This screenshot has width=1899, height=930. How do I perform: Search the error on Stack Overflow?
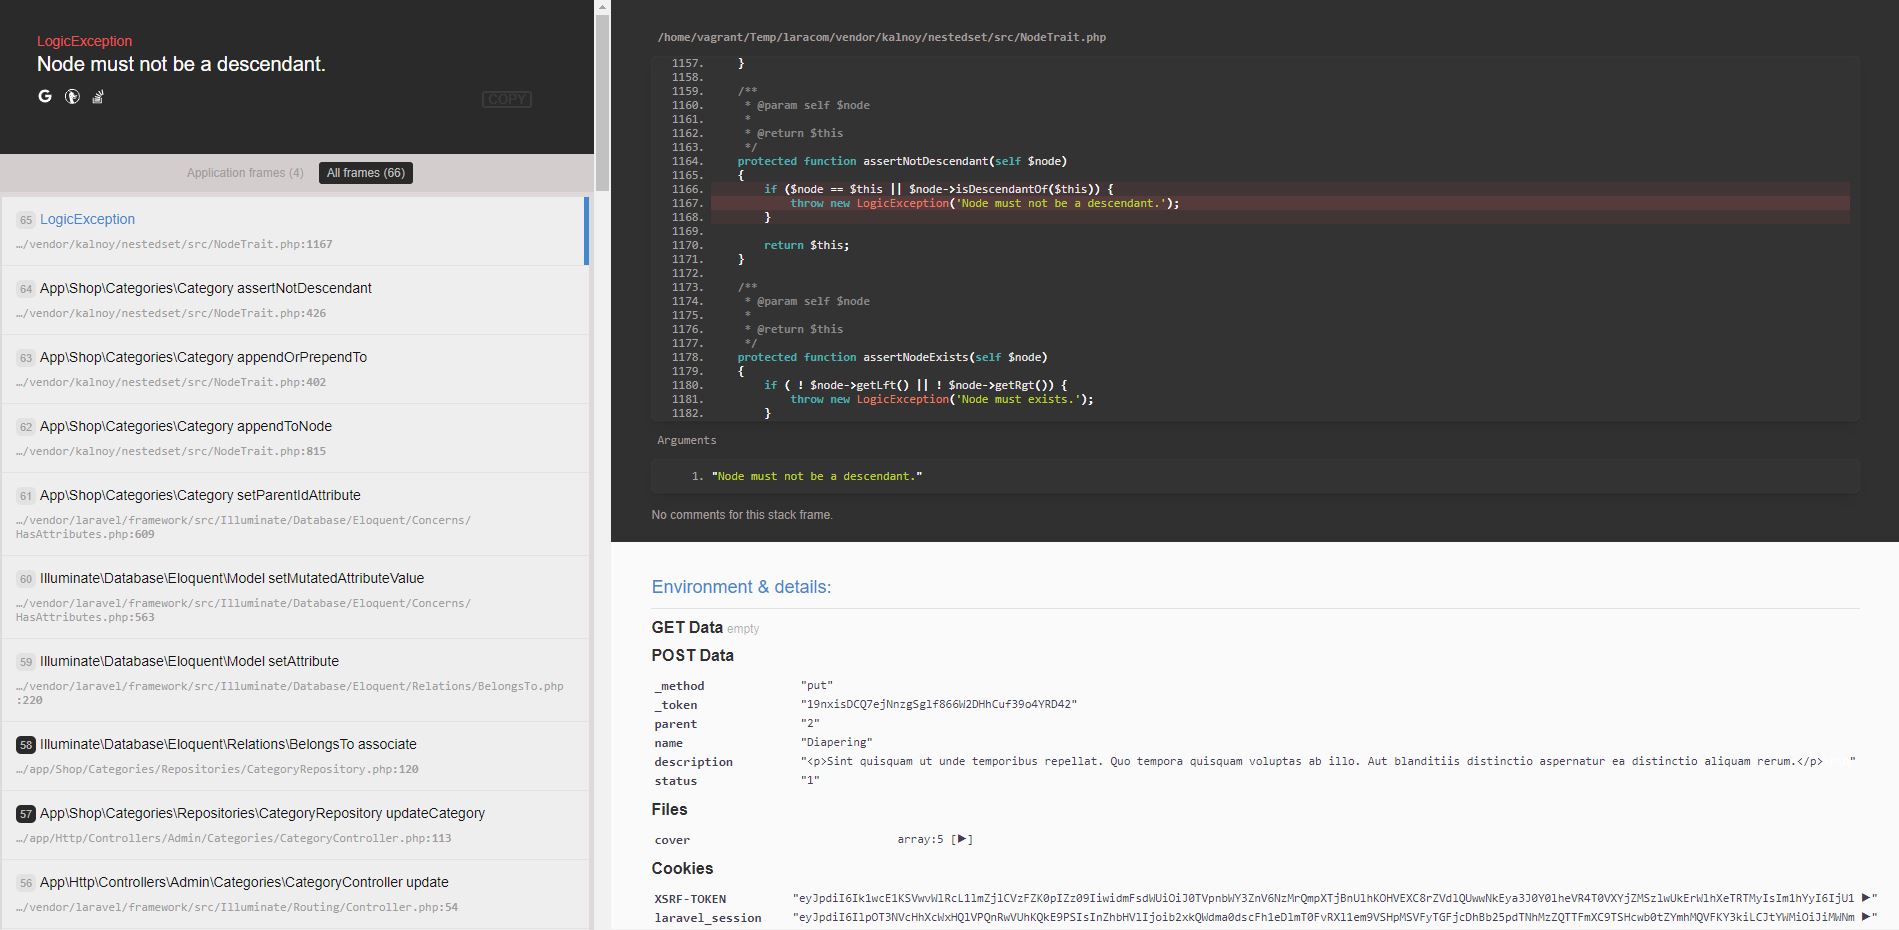[97, 97]
